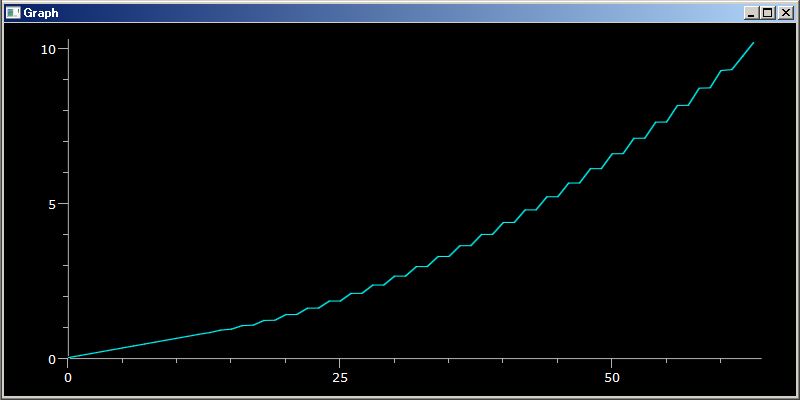
Task: Click the x-axis label 25
Action: [x=340, y=378]
